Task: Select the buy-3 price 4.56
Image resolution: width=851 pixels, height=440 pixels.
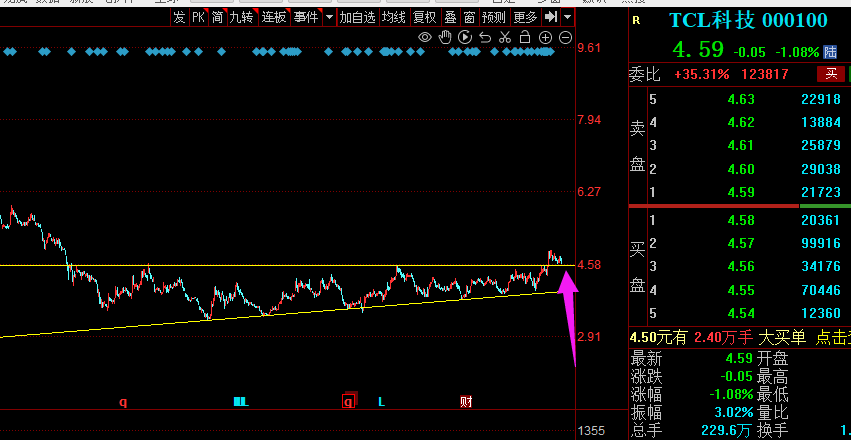Action: 741,267
